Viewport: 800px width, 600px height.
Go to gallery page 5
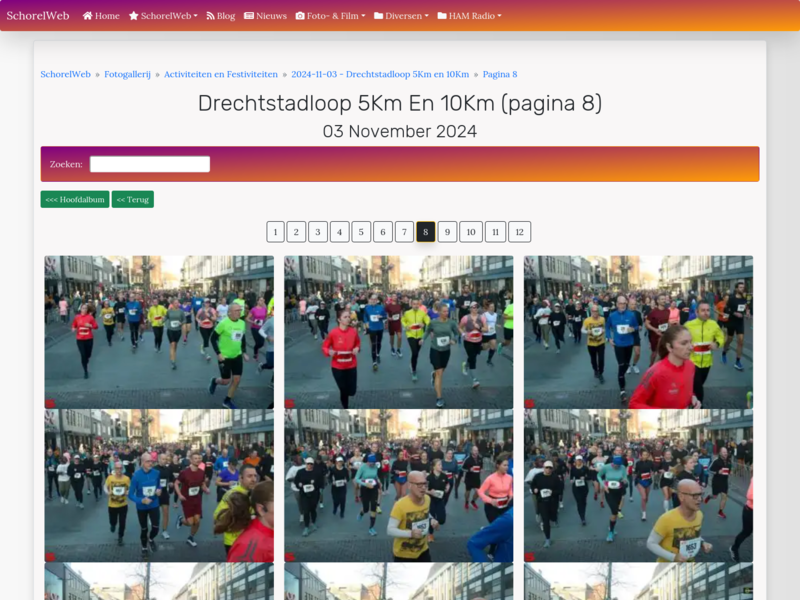tap(361, 232)
